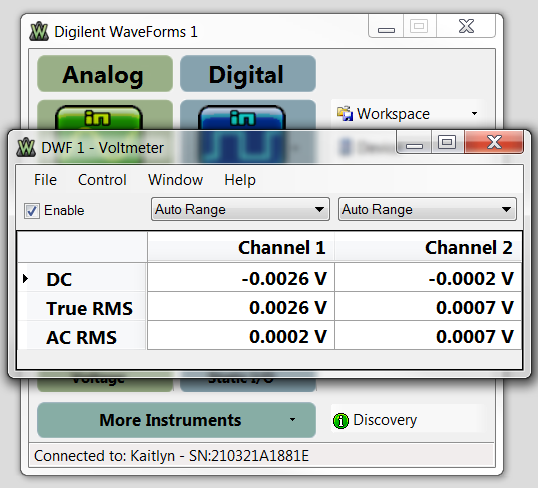Select the DC row header
This screenshot has width=538, height=488.
(x=82, y=278)
